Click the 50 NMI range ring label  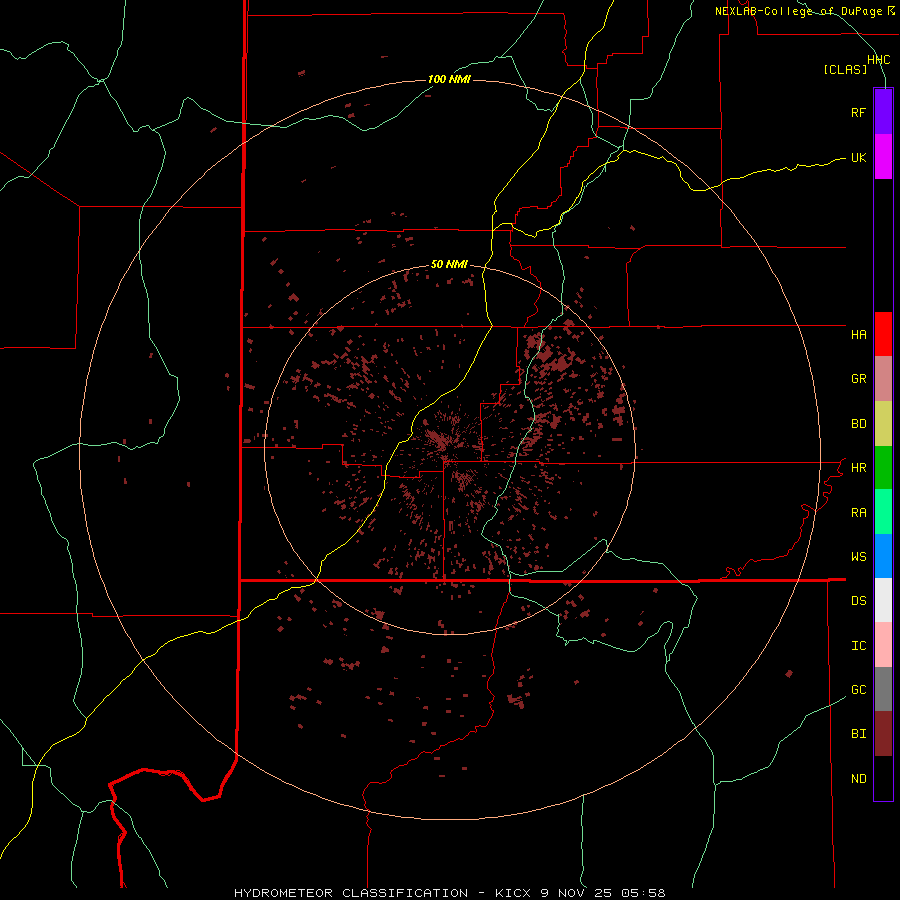pyautogui.click(x=449, y=264)
